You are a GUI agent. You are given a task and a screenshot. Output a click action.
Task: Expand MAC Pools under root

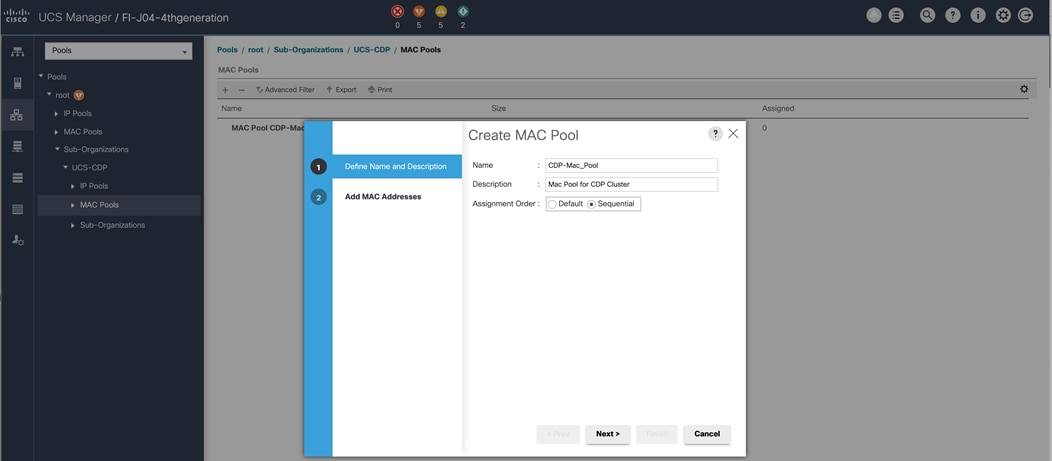tap(57, 132)
